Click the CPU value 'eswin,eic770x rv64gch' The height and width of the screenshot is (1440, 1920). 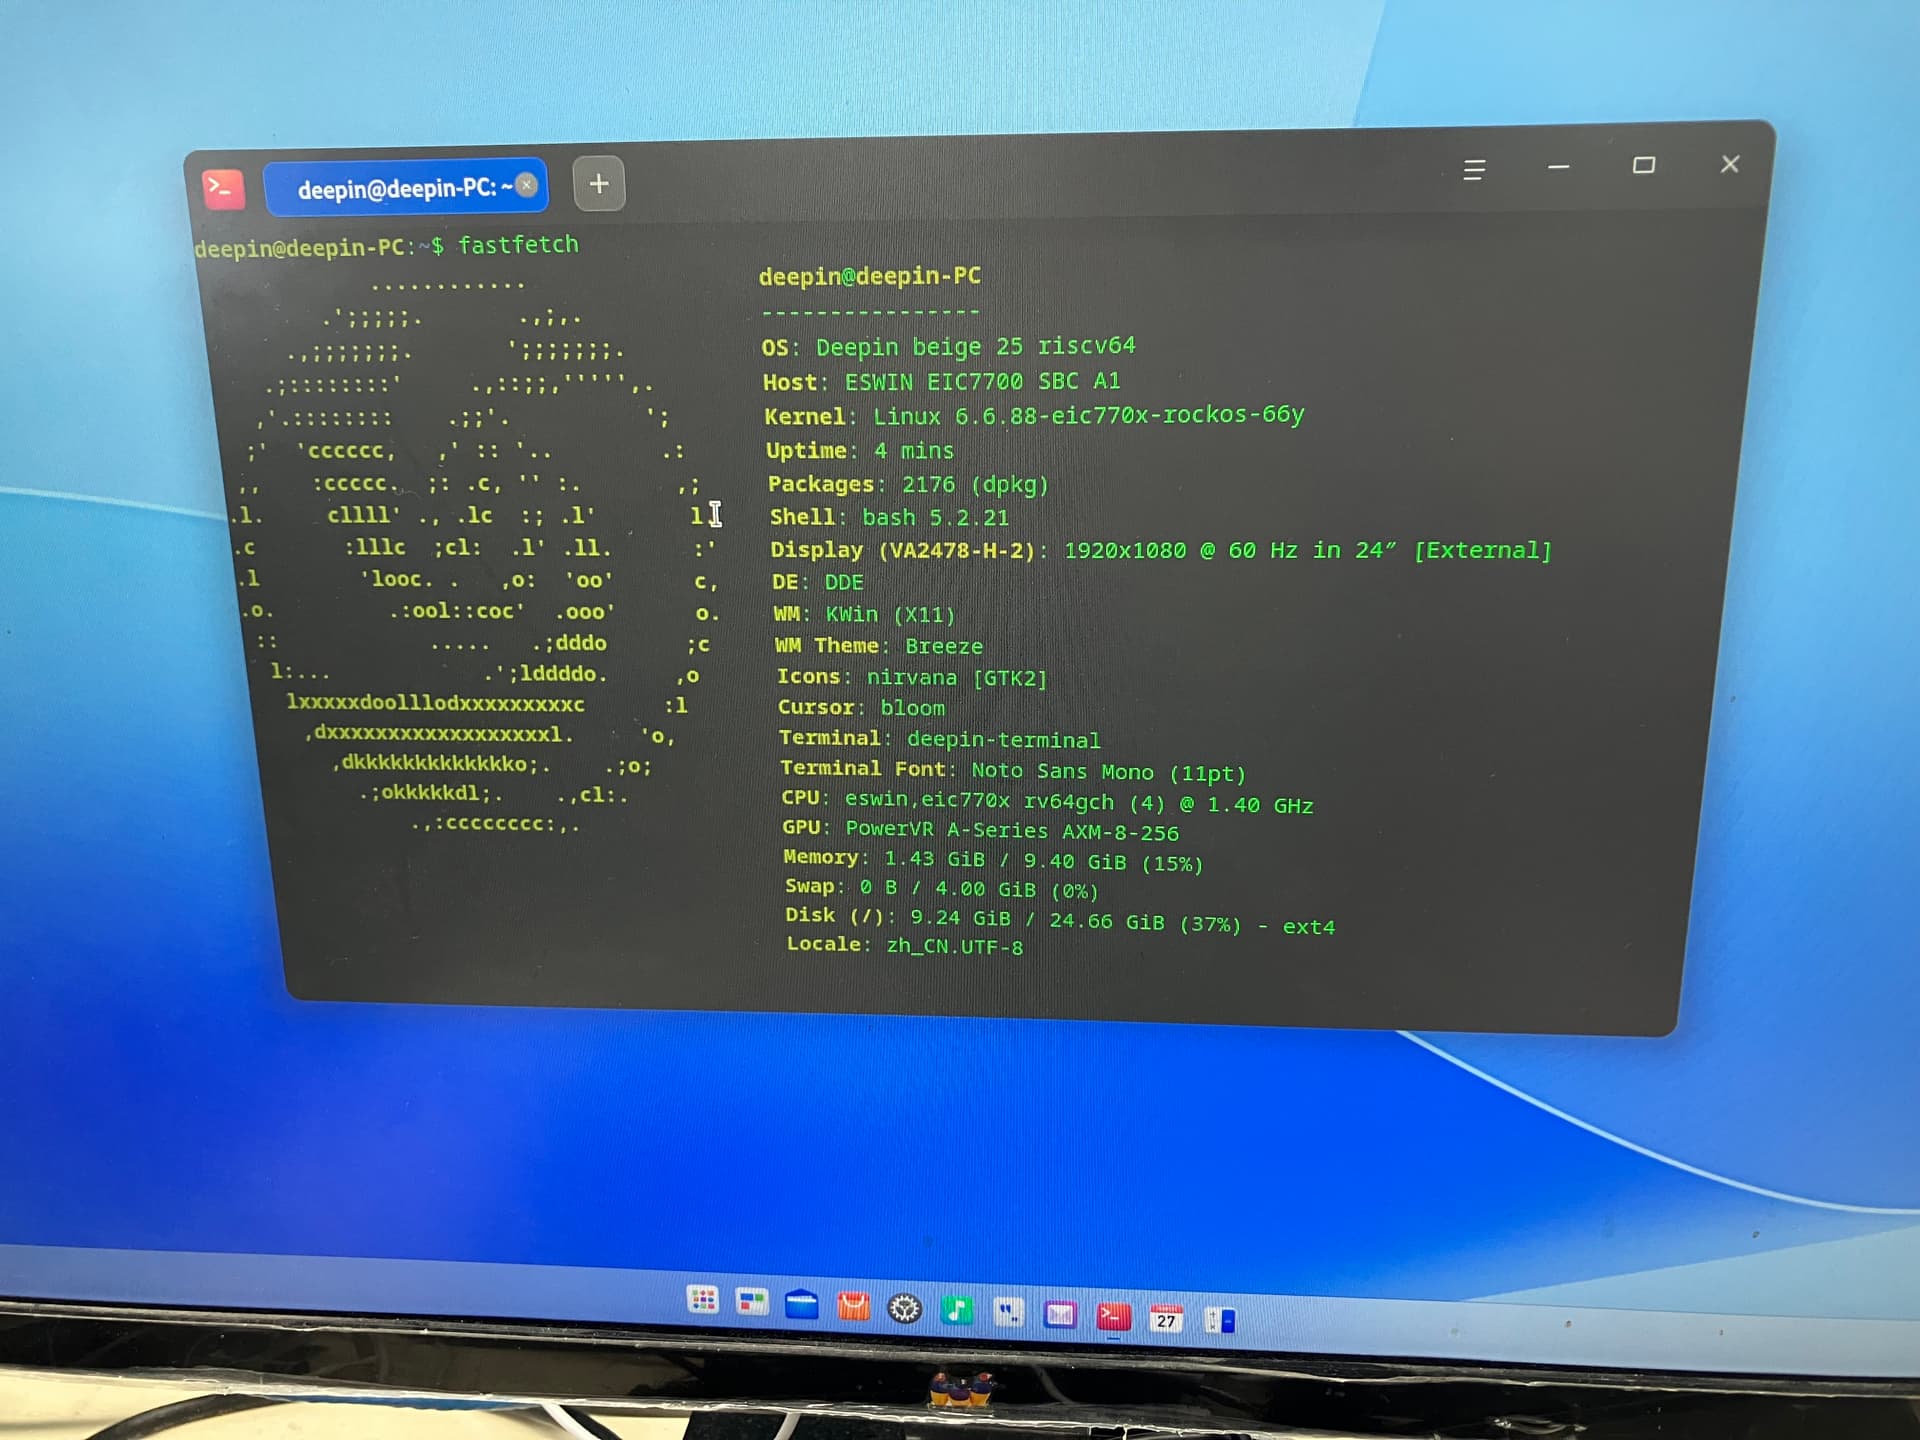(979, 801)
